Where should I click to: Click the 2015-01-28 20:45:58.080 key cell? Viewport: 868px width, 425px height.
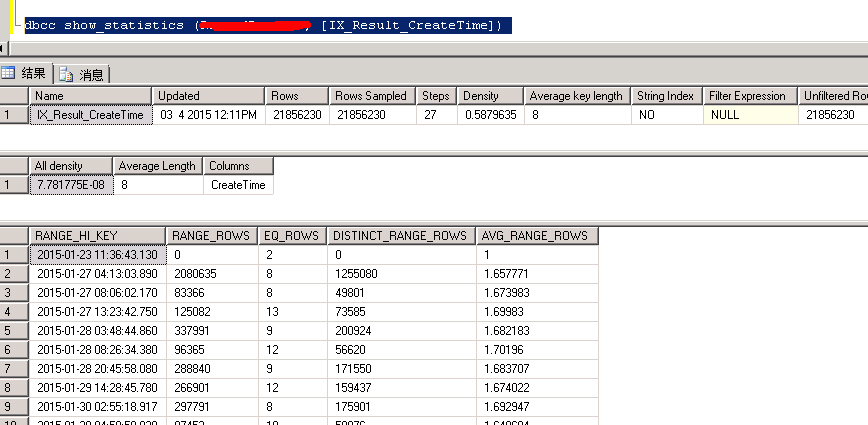[x=97, y=369]
